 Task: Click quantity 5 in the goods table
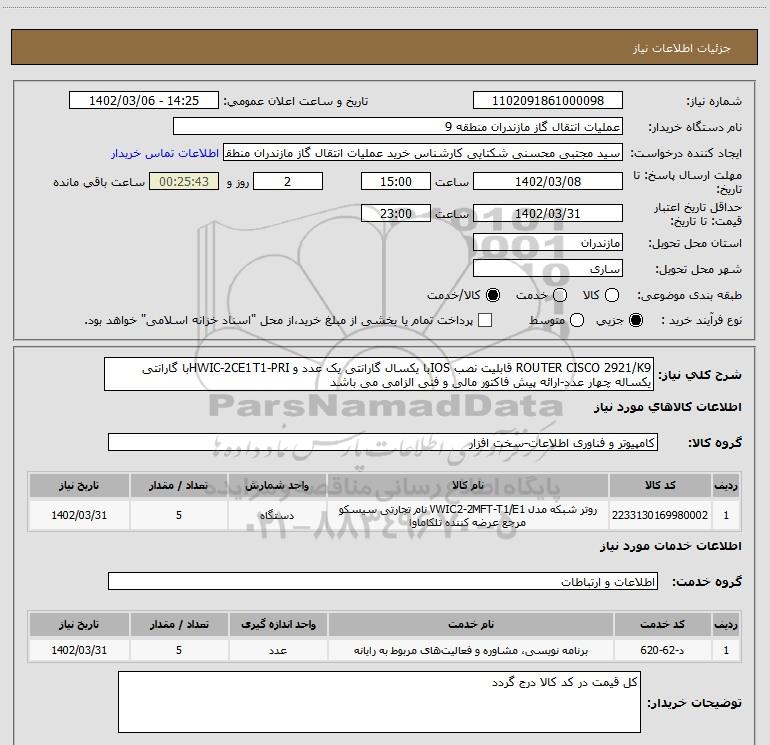179,515
